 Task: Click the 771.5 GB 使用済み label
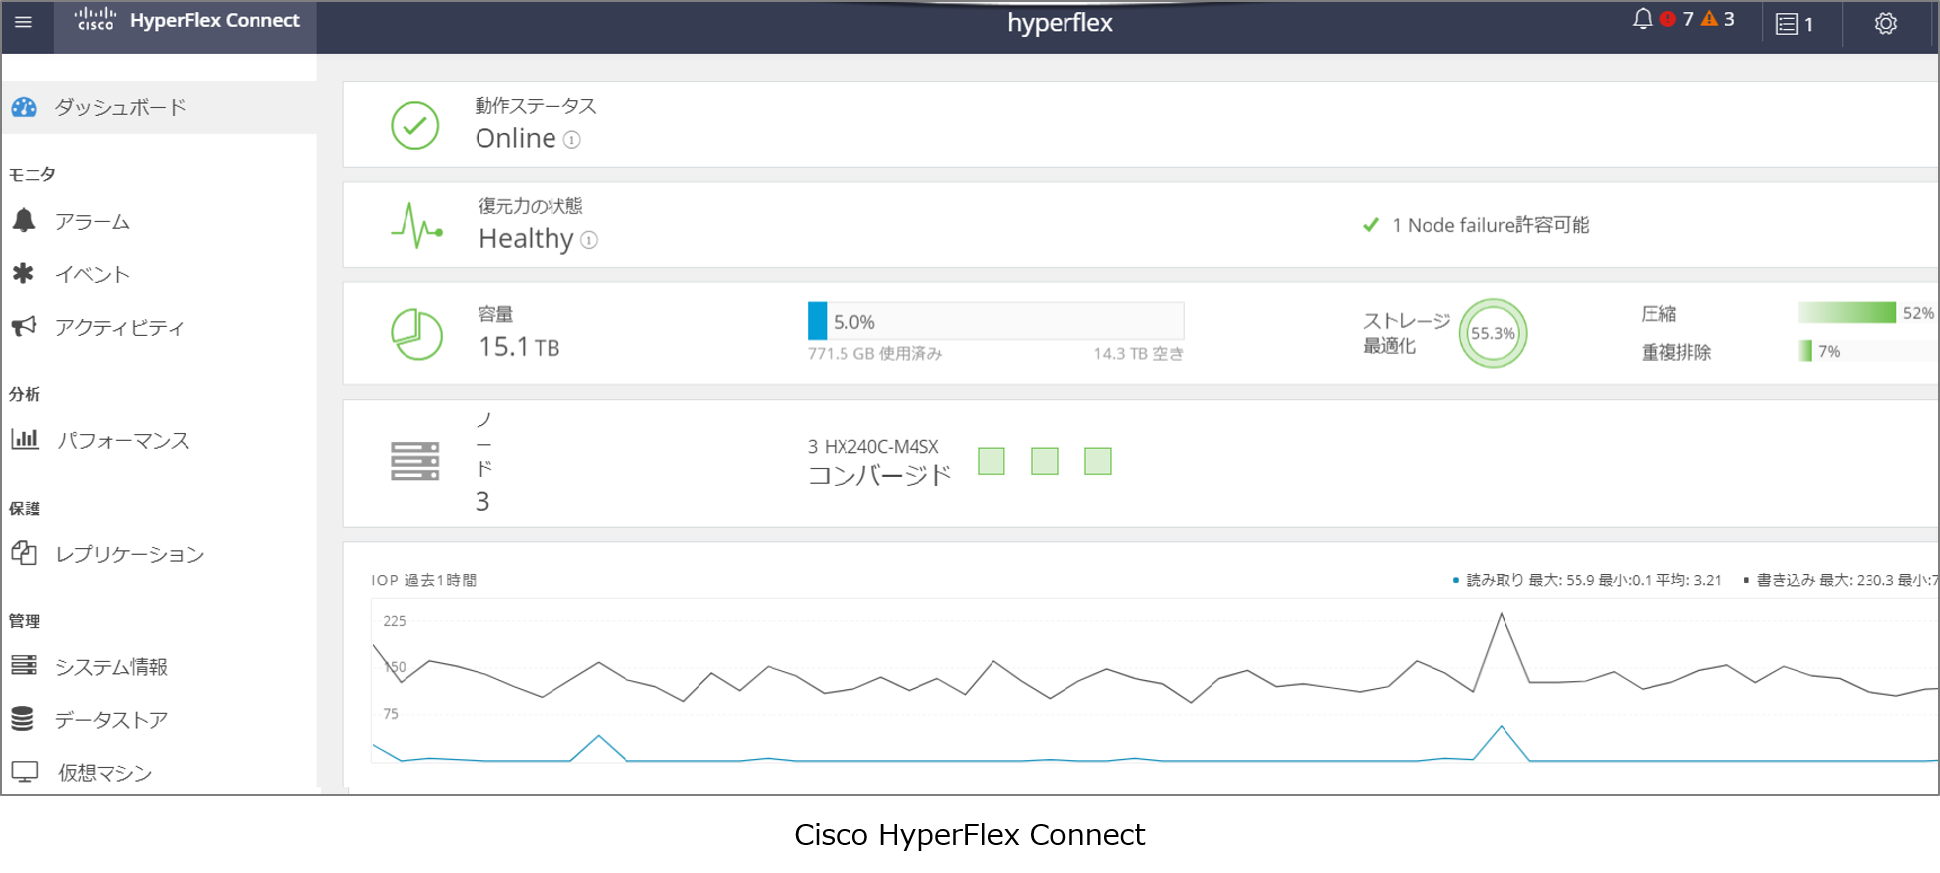pos(875,354)
